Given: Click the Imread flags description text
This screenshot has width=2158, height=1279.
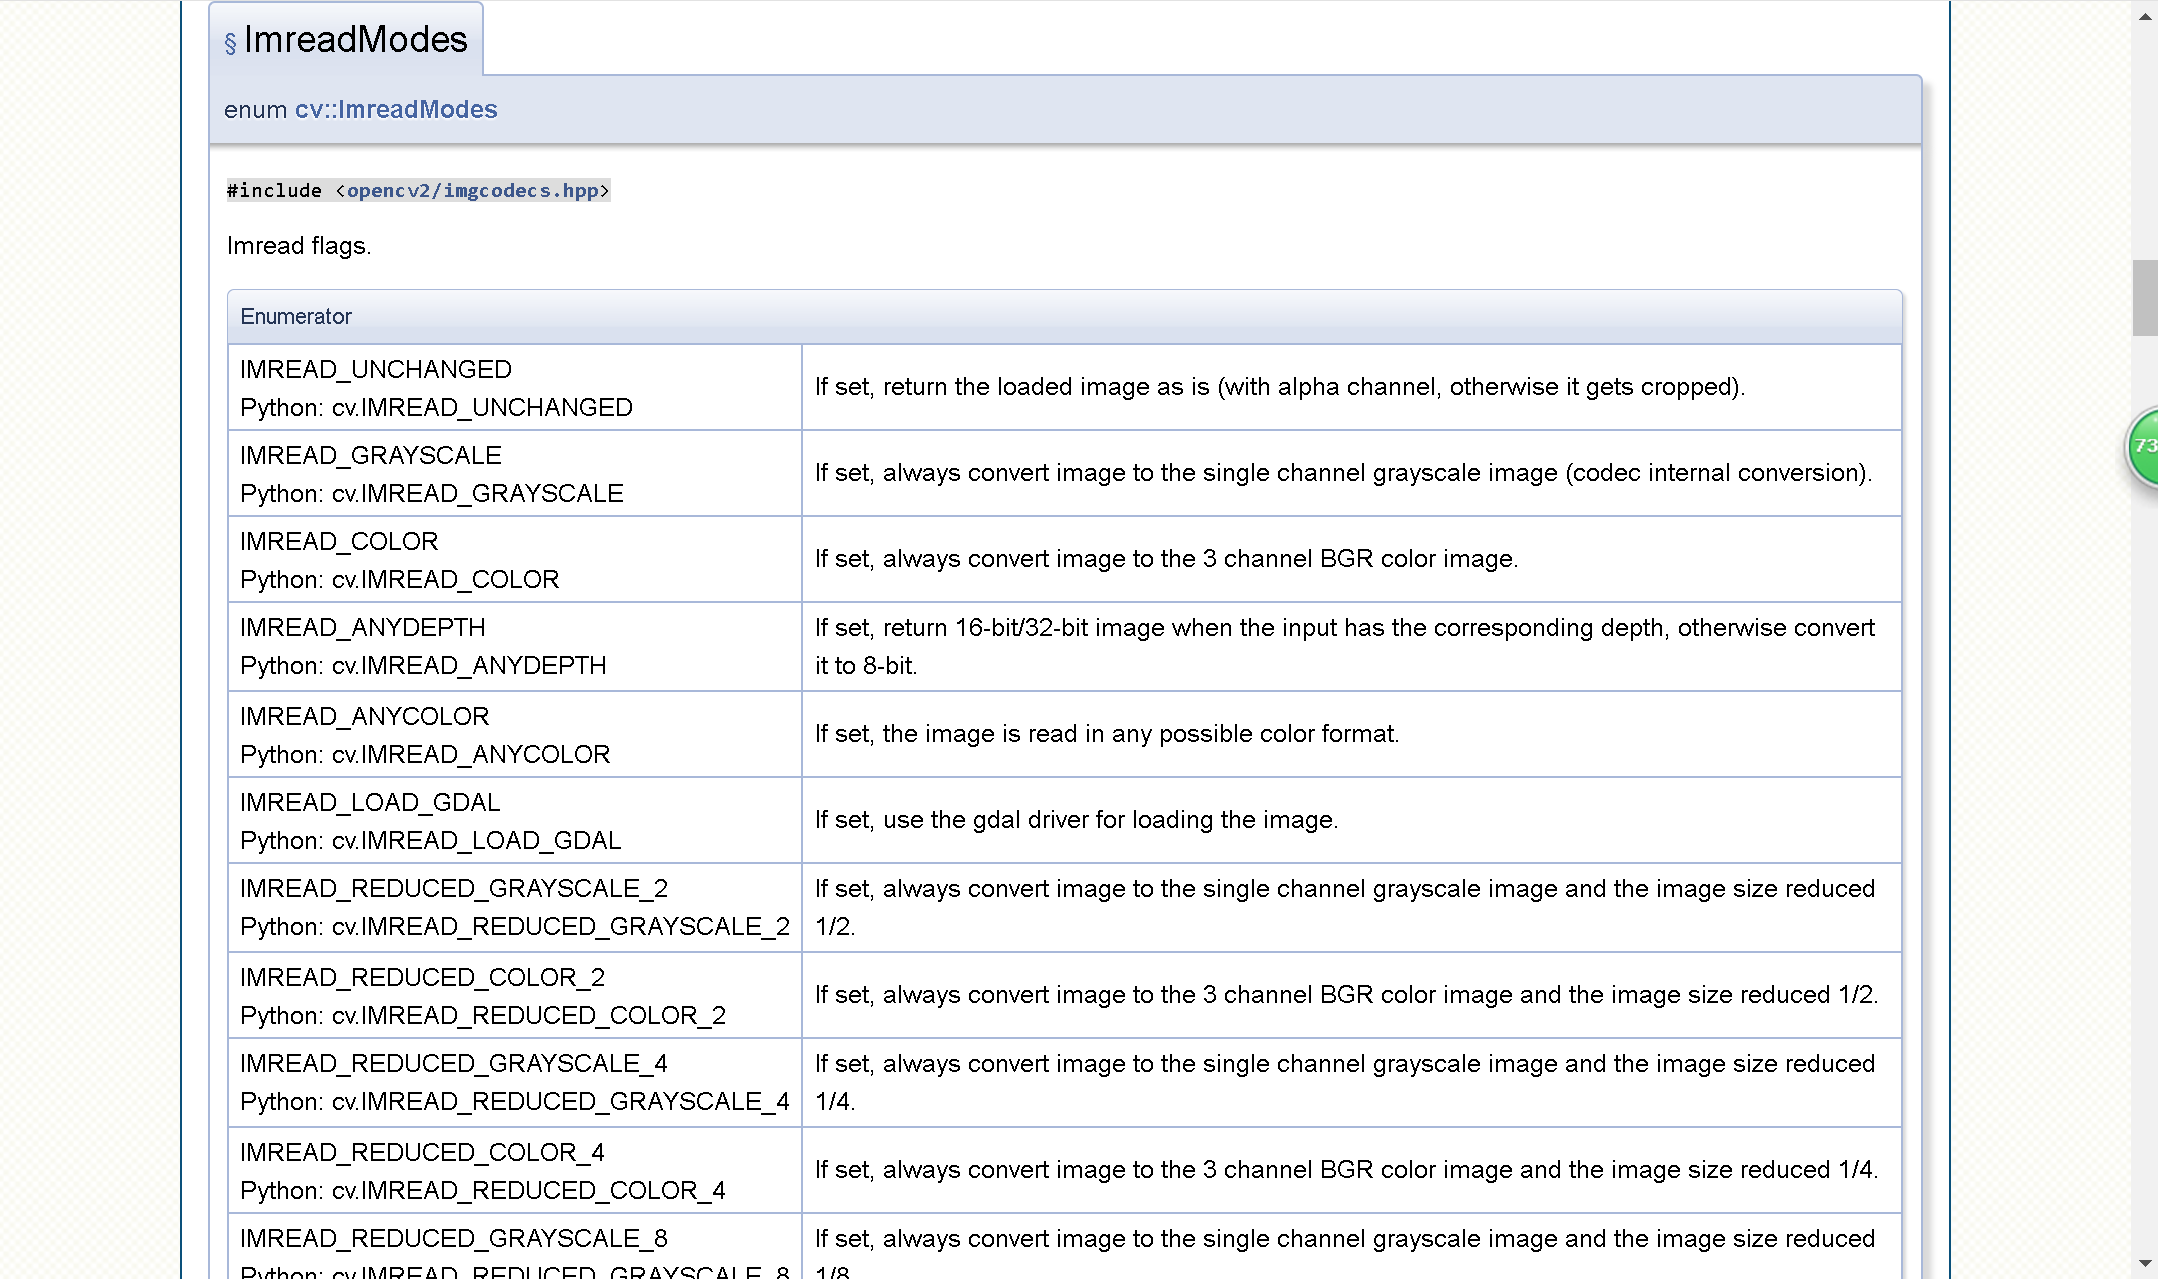Looking at the screenshot, I should point(298,245).
